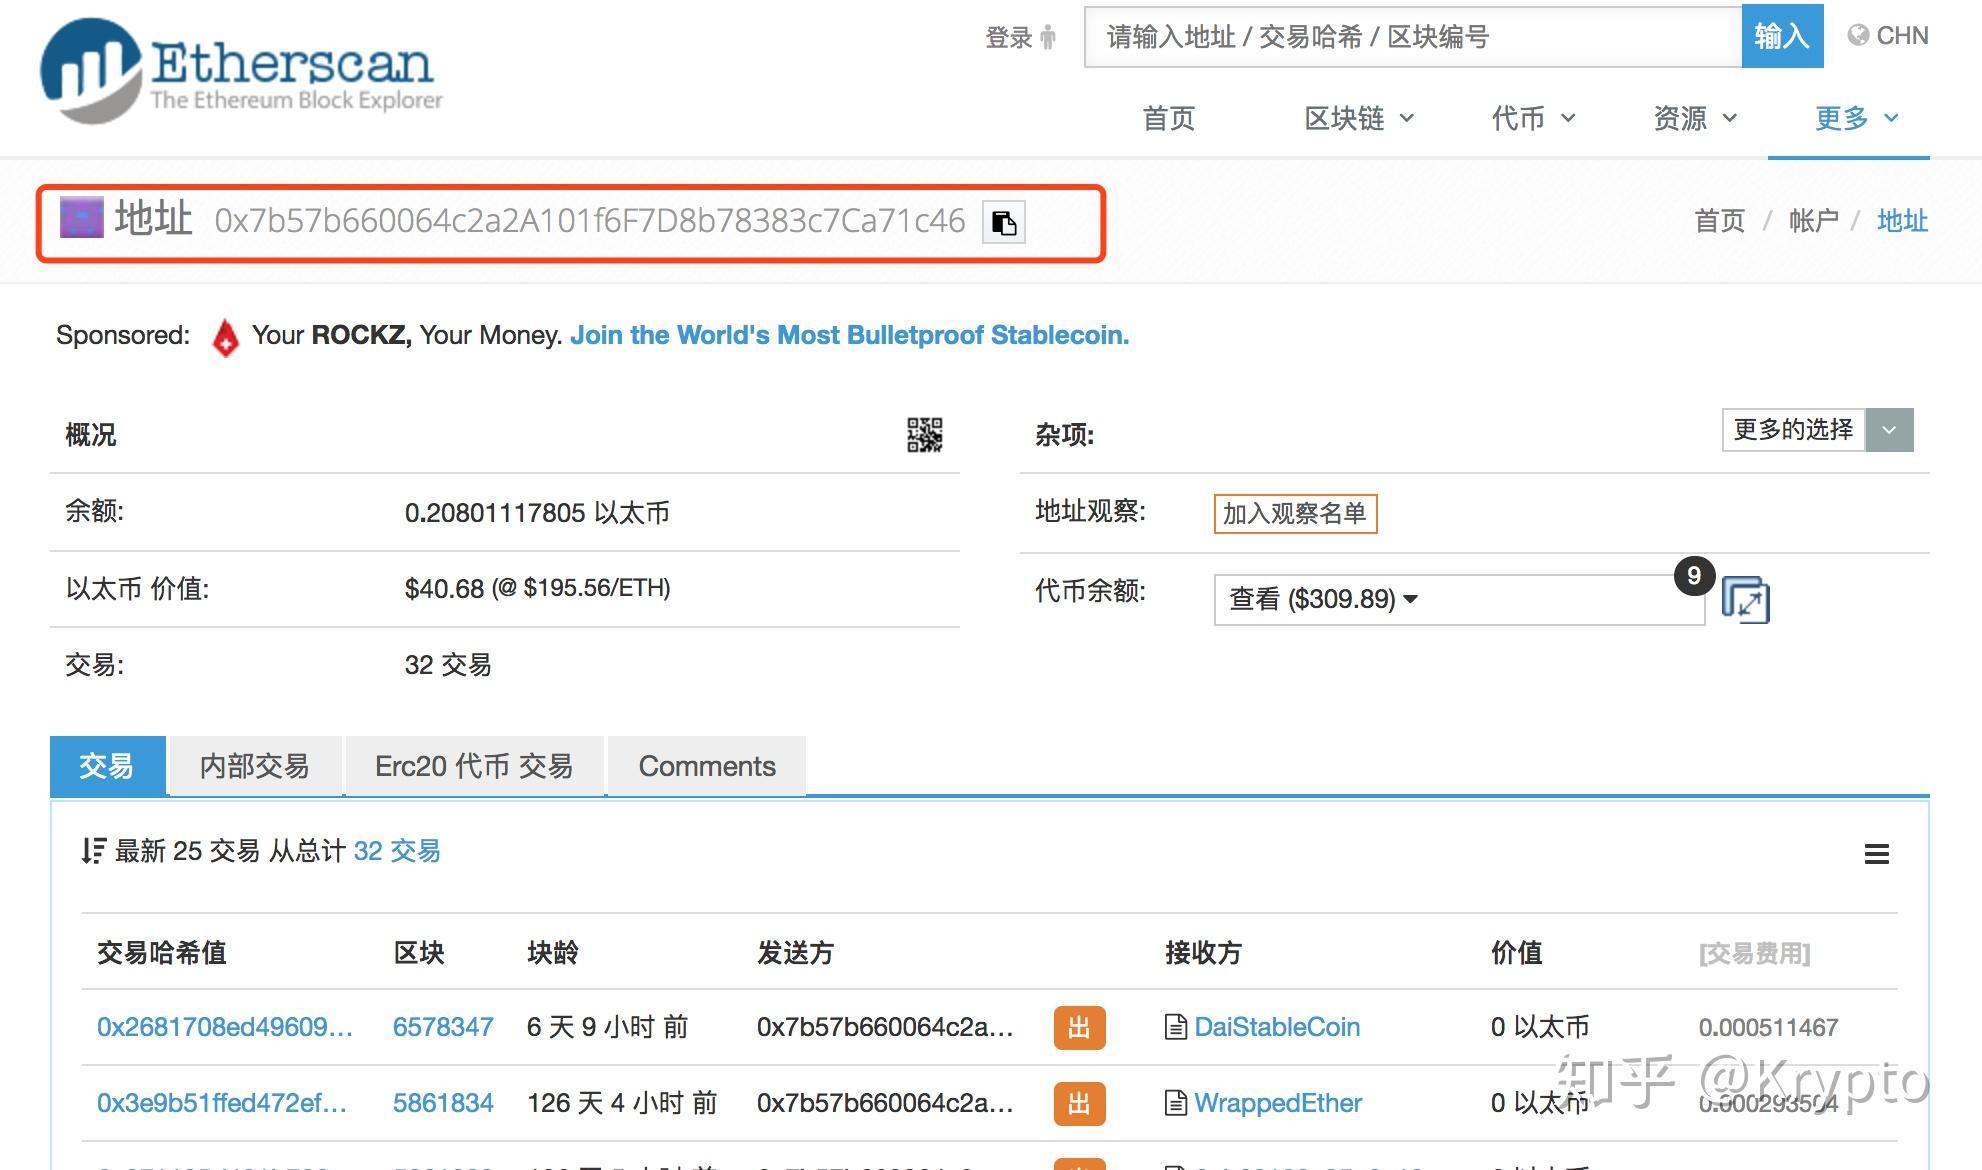Open the address QR code icon

(x=924, y=435)
